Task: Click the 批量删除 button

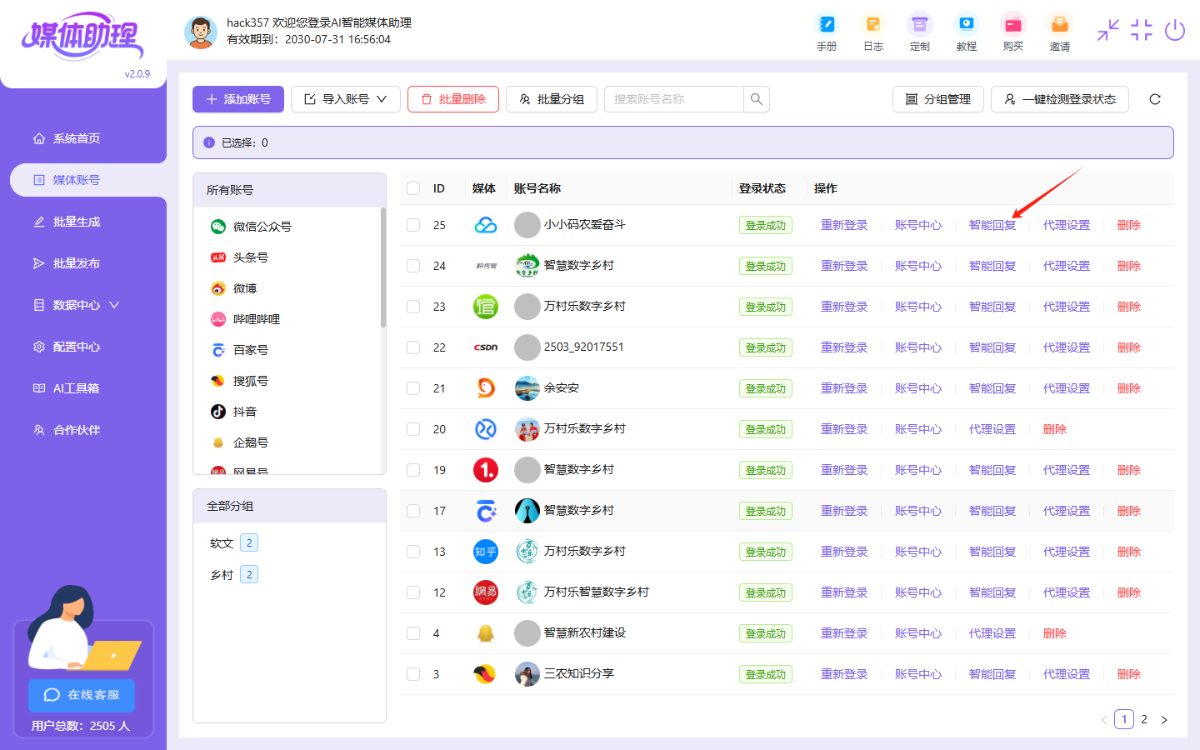Action: 453,99
